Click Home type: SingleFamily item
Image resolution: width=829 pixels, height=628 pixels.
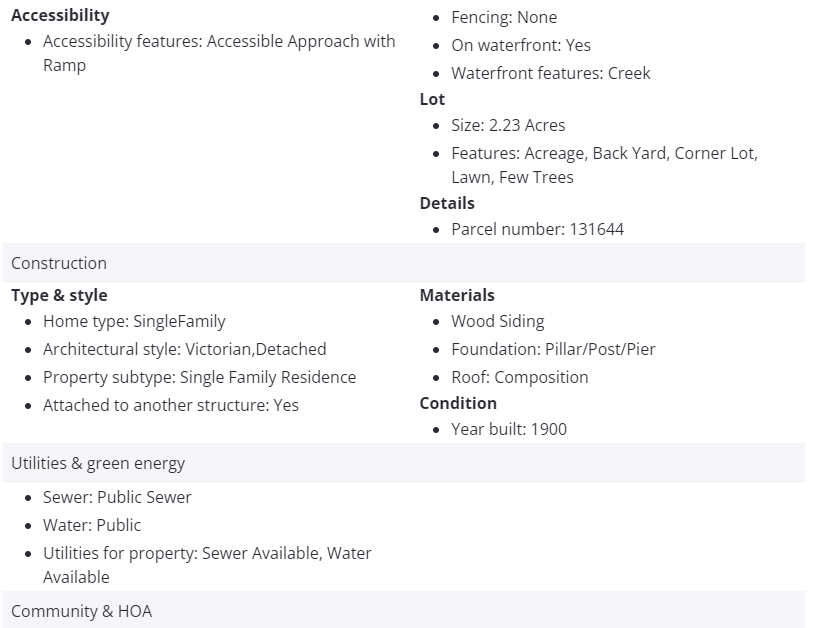click(134, 321)
